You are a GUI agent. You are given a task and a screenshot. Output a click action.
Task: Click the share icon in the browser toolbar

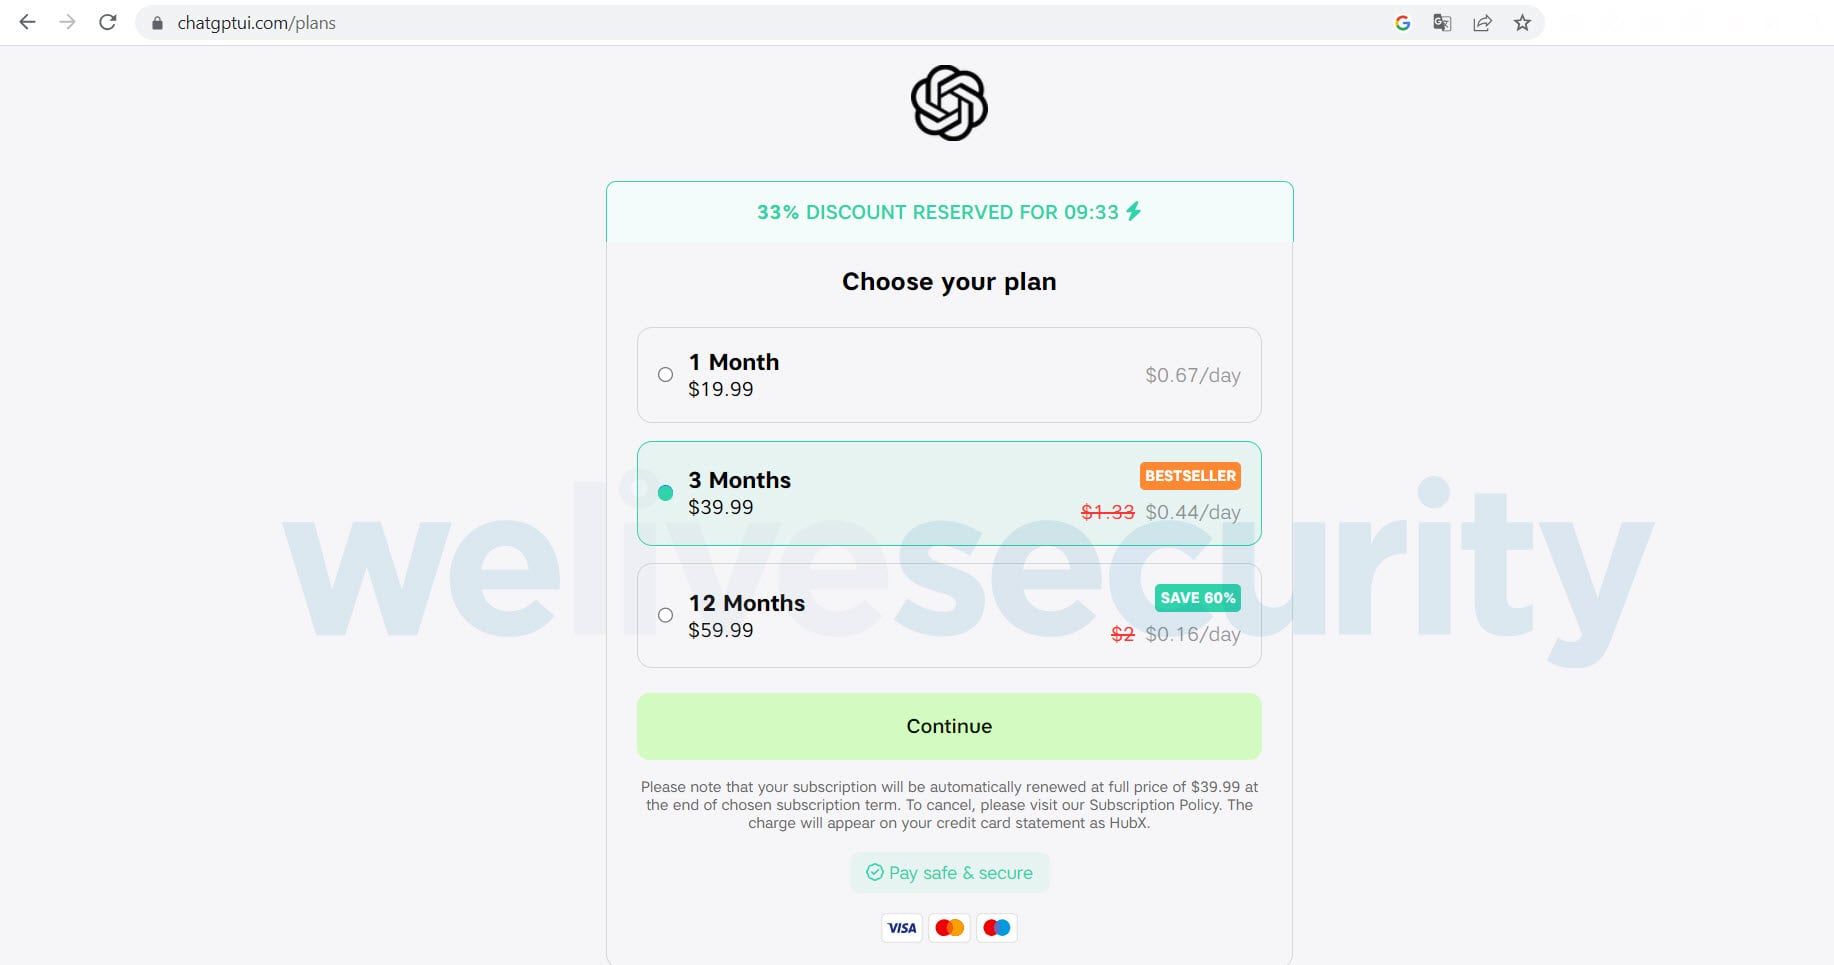pos(1482,22)
